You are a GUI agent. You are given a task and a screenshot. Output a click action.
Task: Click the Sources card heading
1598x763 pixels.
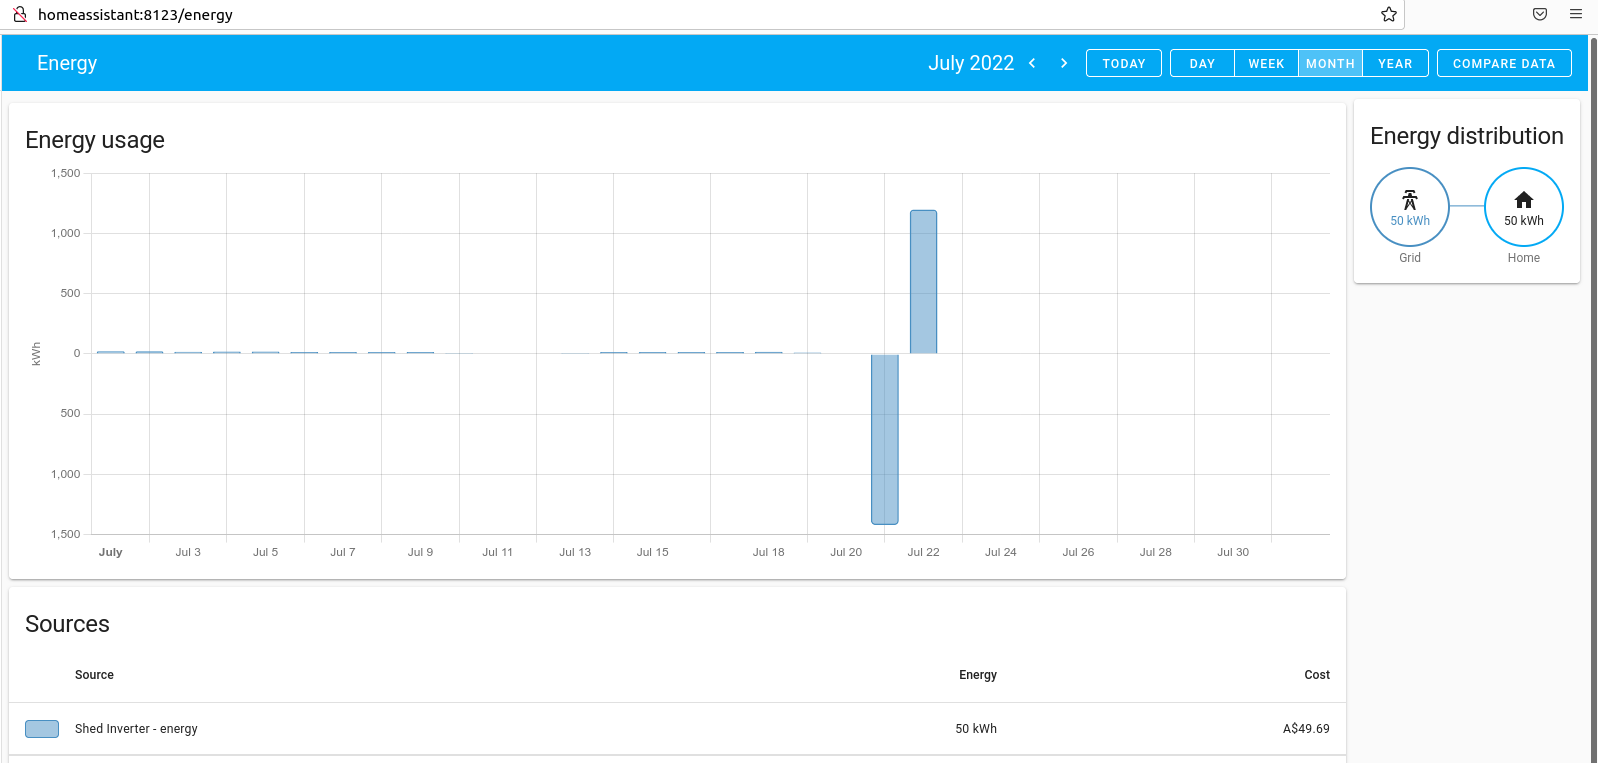coord(67,624)
